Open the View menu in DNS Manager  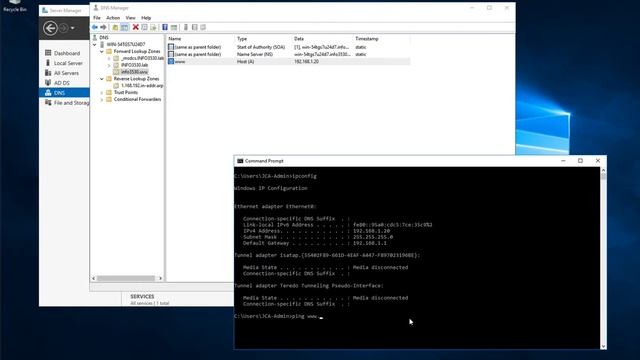coord(130,18)
